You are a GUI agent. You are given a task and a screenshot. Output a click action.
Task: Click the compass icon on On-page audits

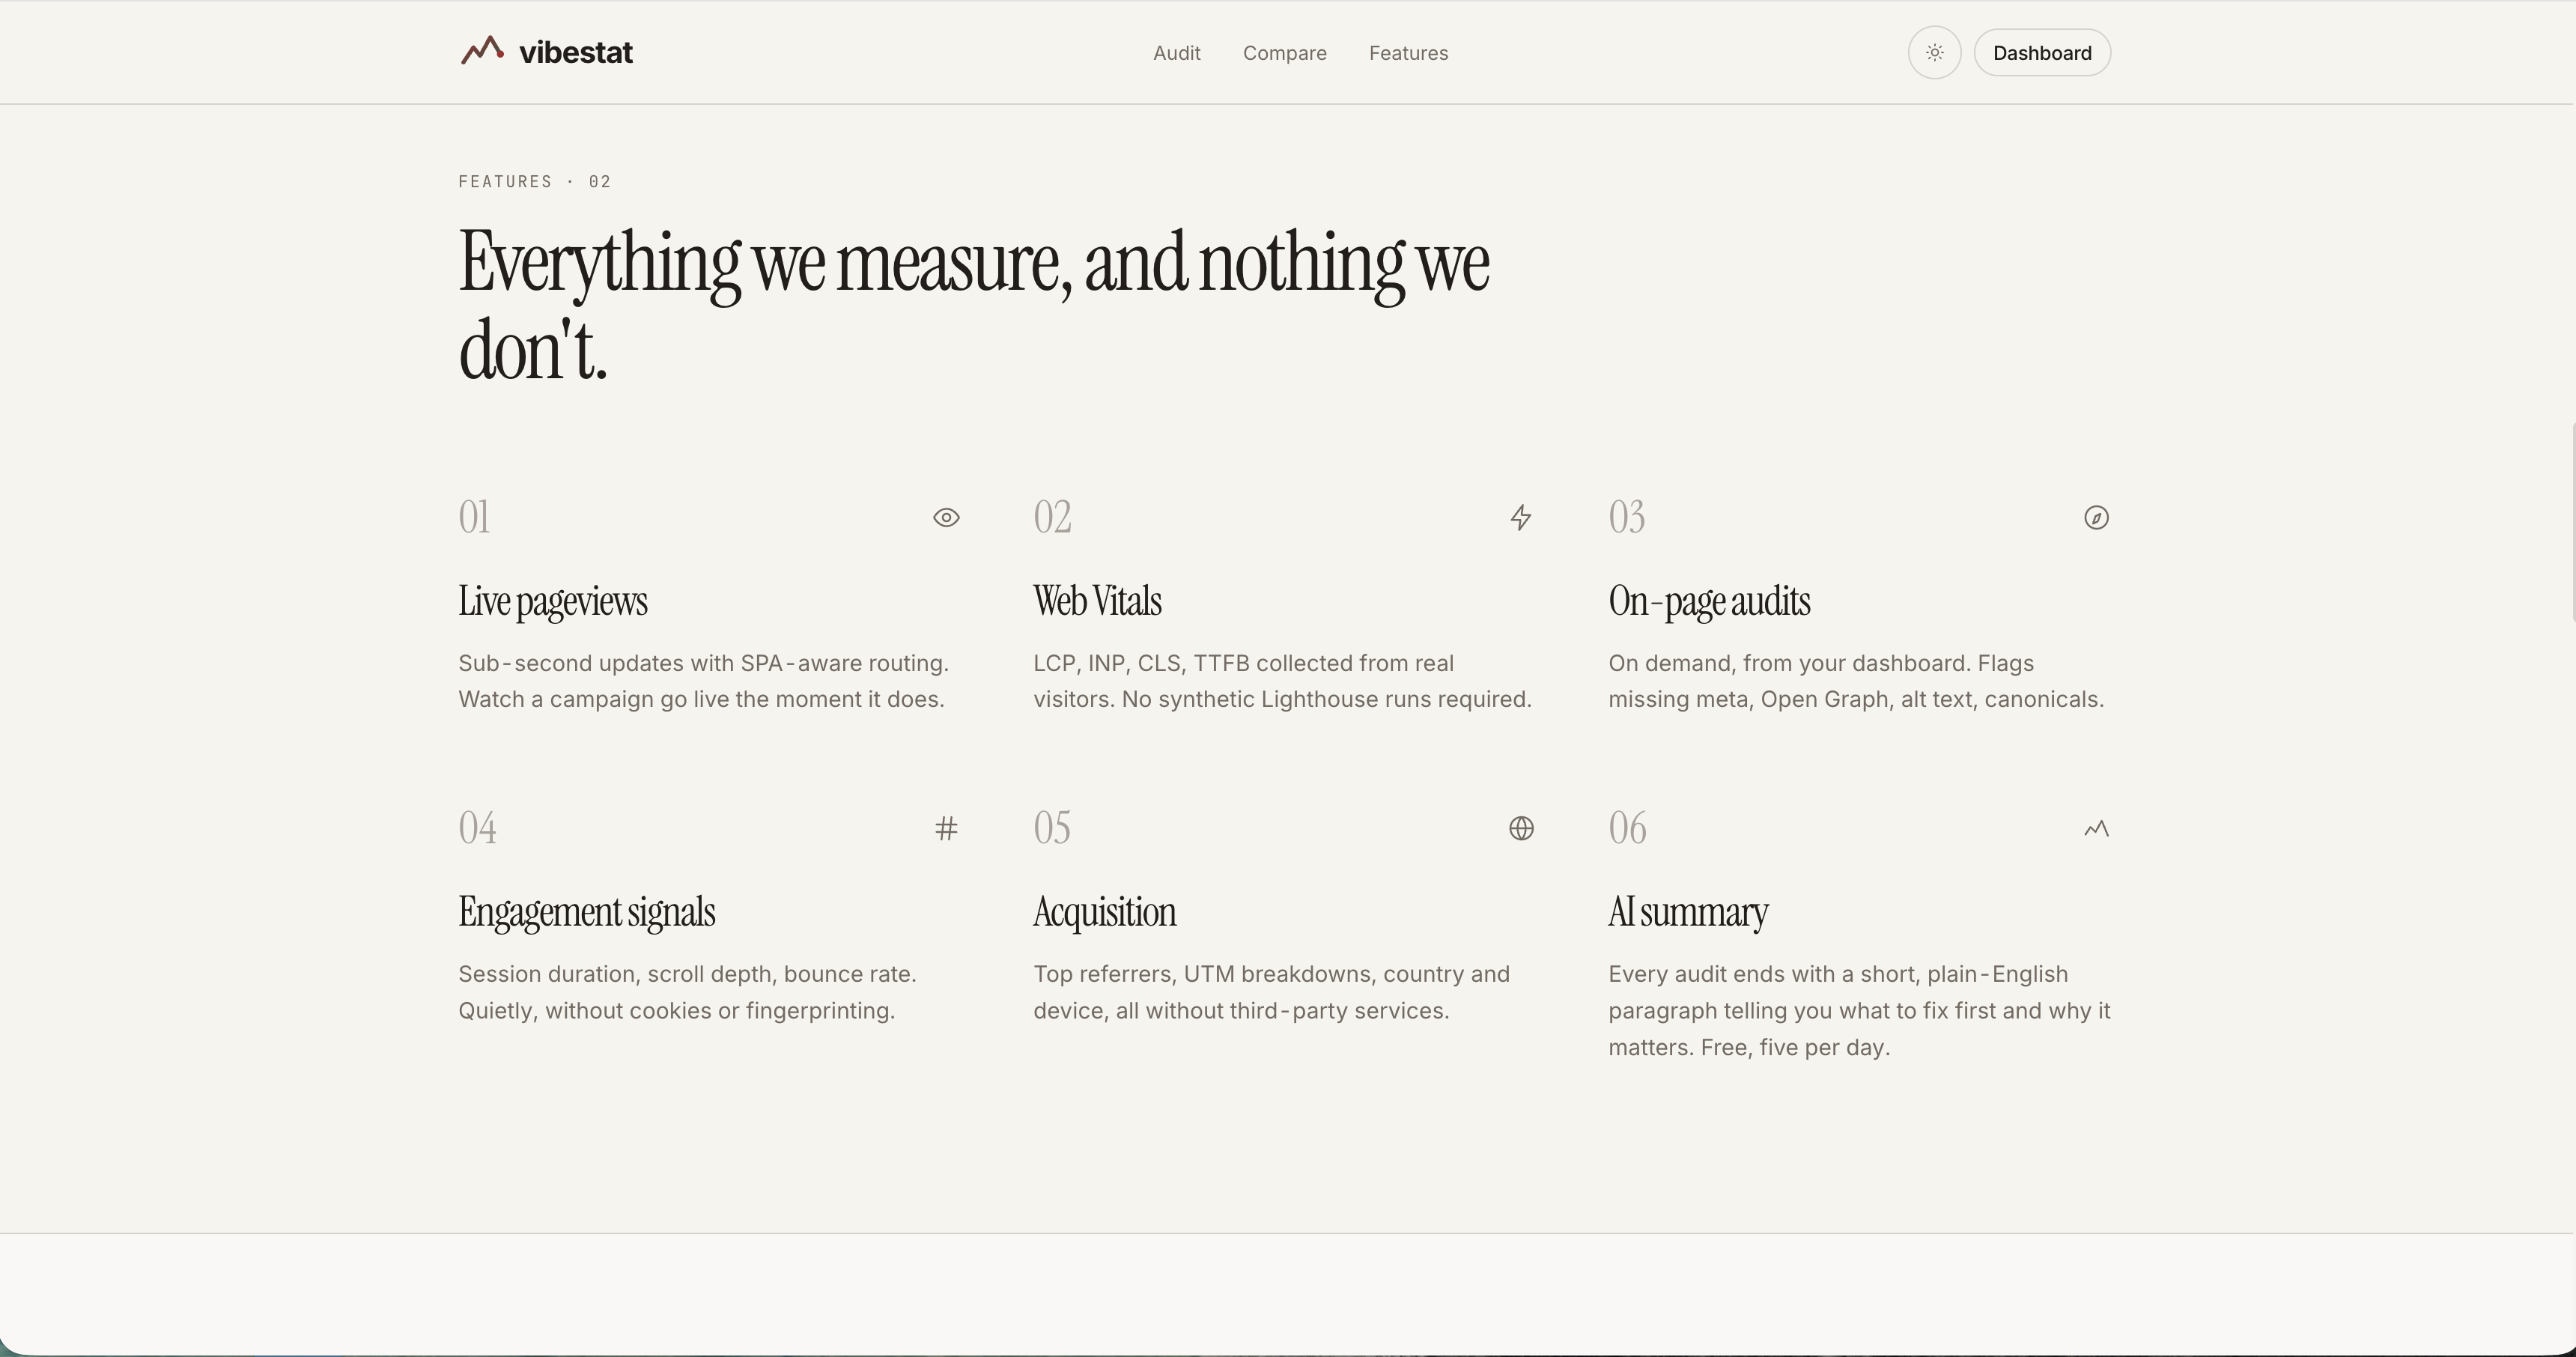coord(2096,518)
